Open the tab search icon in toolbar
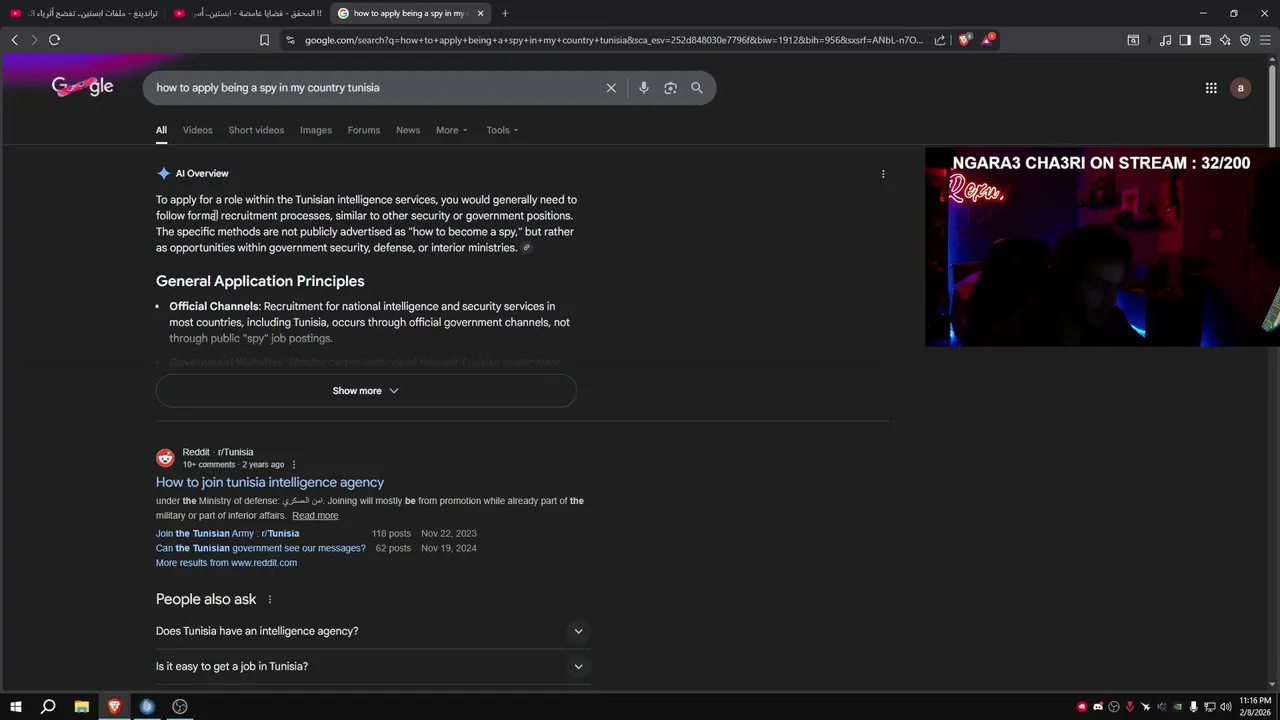The width and height of the screenshot is (1280, 720). tap(1133, 40)
